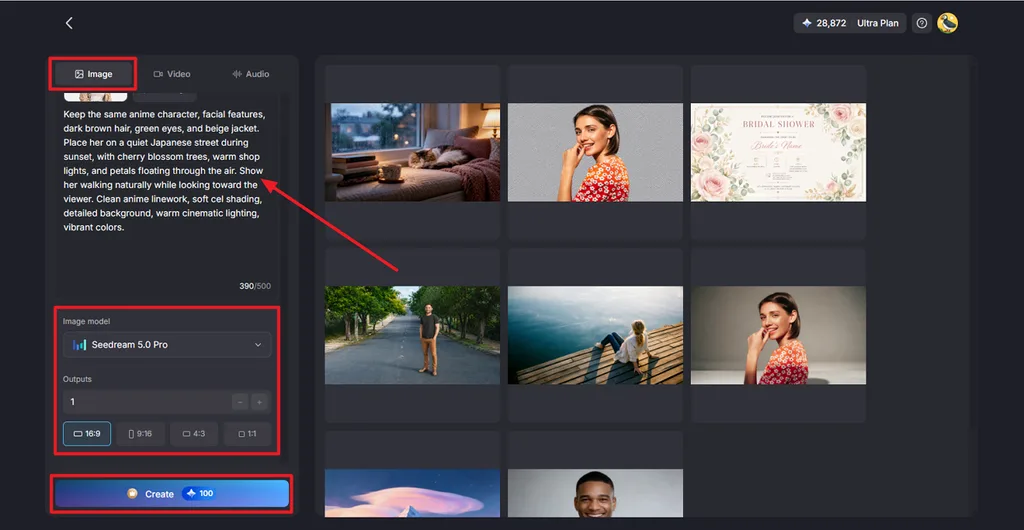Open the user profile avatar
Screen dimensions: 1024x530
pos(947,23)
